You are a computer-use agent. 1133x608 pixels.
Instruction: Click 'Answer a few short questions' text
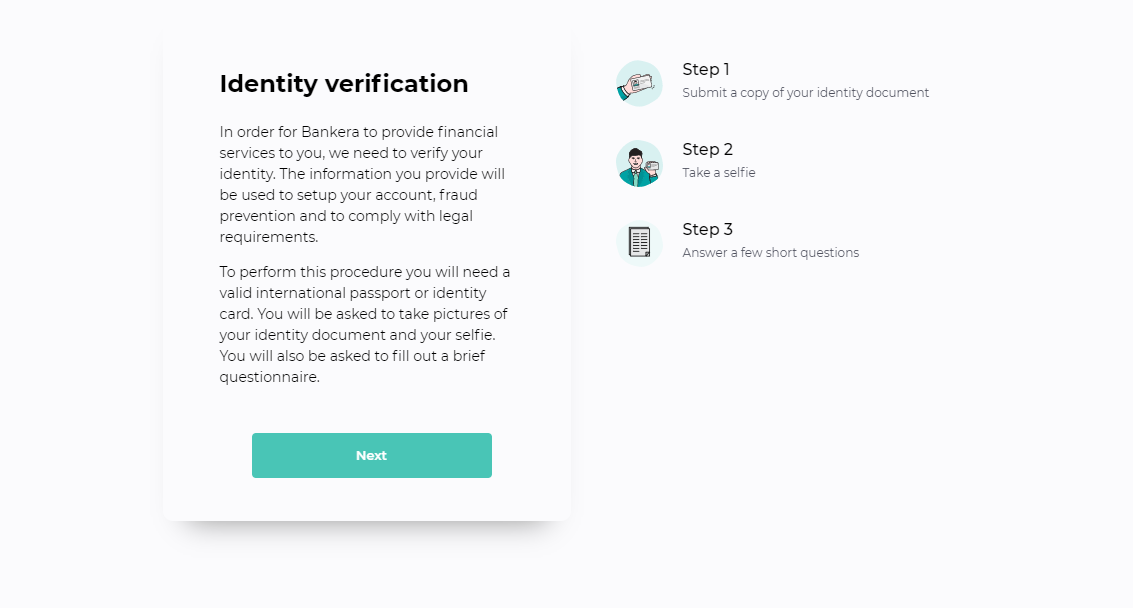(770, 252)
